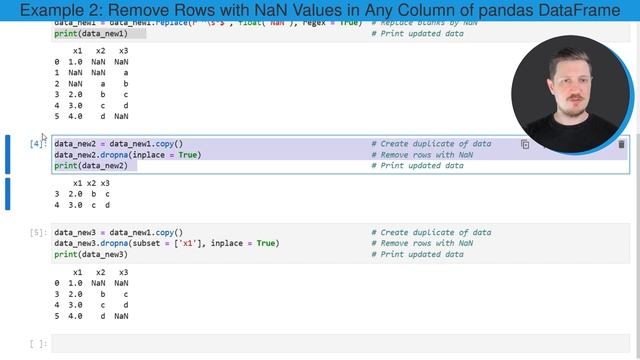Click output row '2 NaN a b'
The height and width of the screenshot is (360, 640).
pyautogui.click(x=91, y=84)
